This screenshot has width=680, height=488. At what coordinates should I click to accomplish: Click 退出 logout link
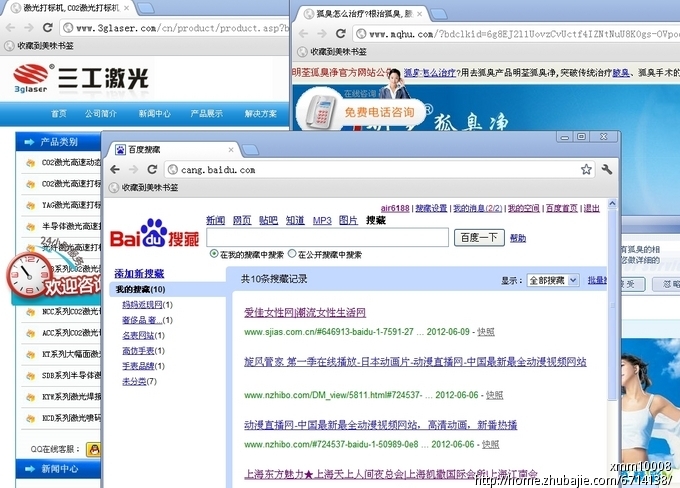coord(592,208)
